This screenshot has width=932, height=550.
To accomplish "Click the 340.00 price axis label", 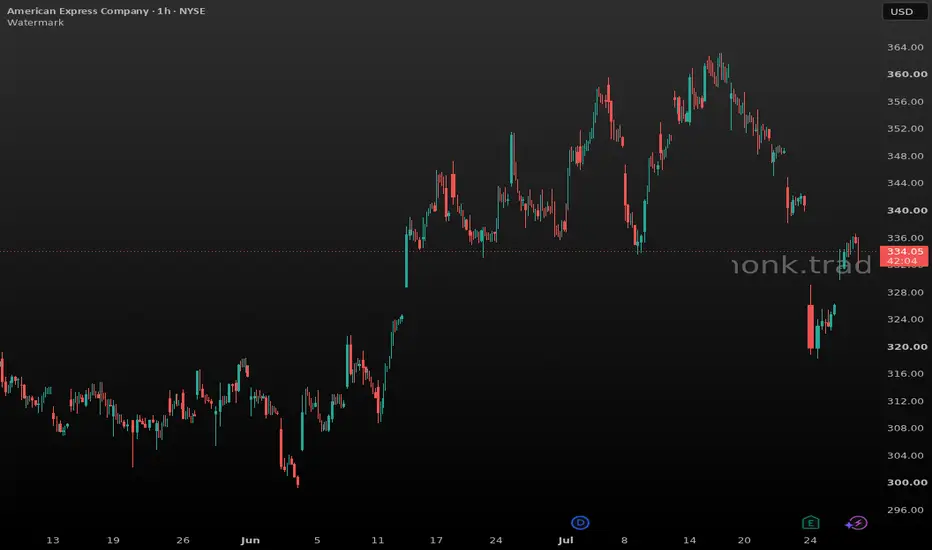I will (x=907, y=210).
